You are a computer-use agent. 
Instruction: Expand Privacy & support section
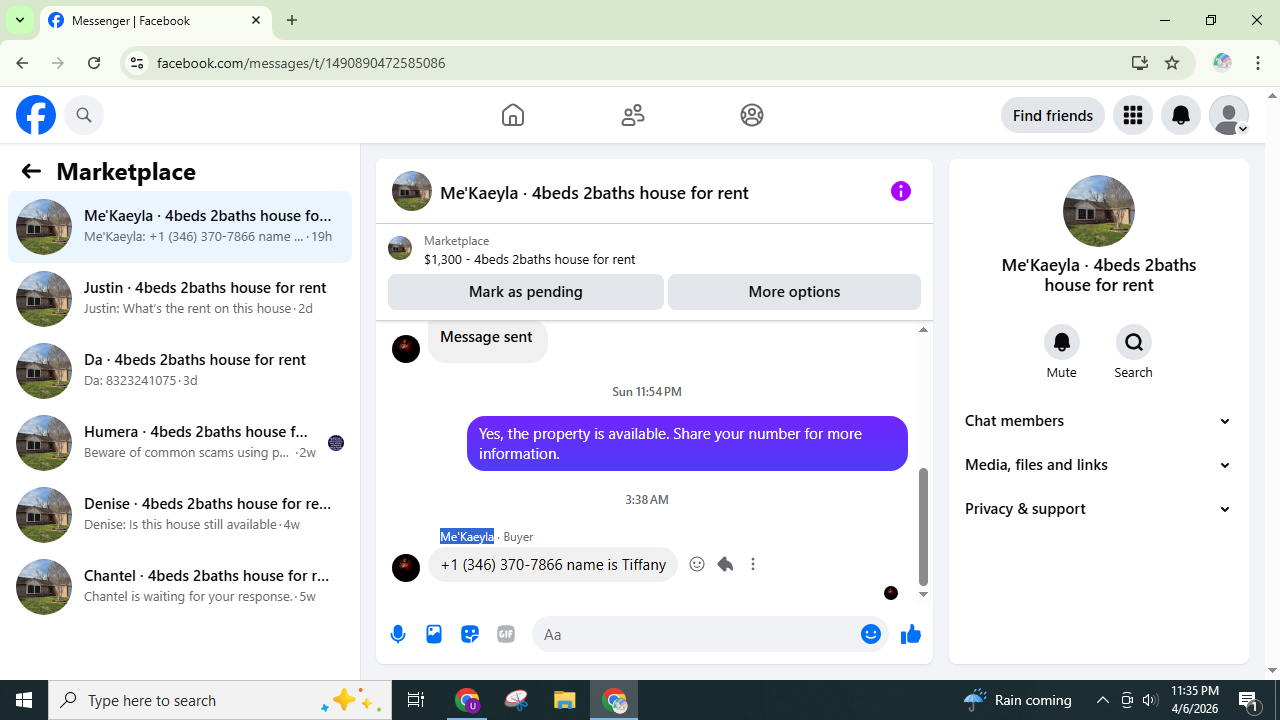(x=1098, y=509)
